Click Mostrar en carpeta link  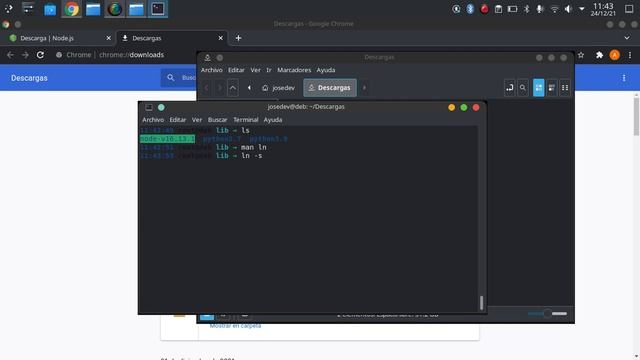[235, 326]
